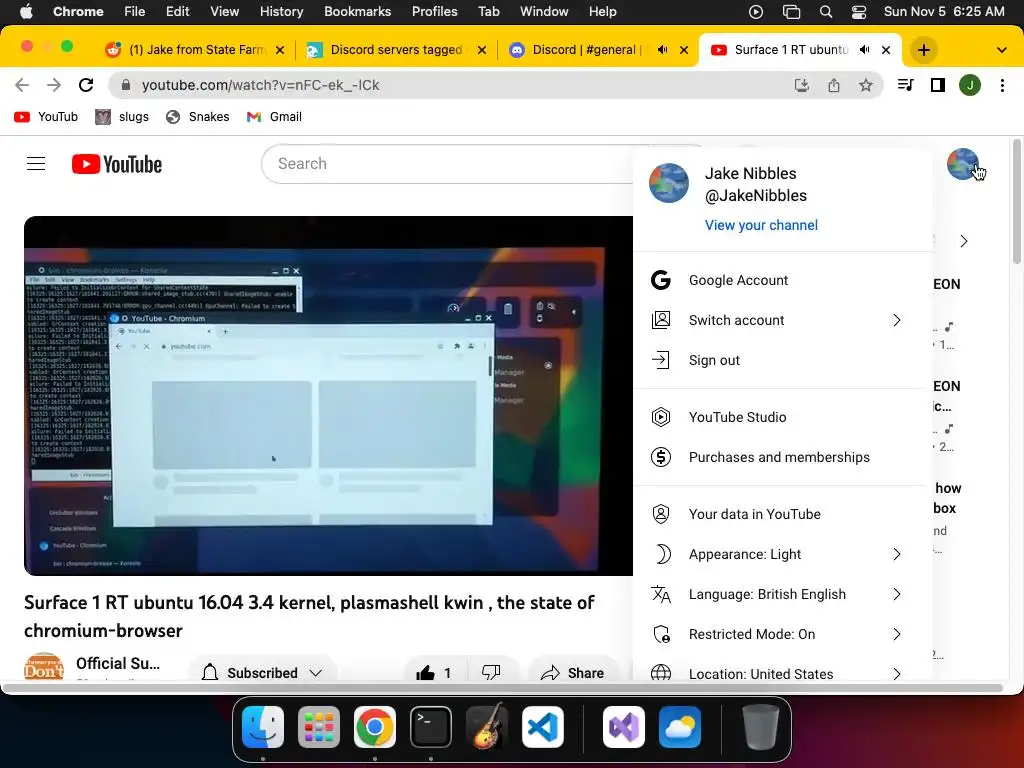Expand the Restricted Mode: On submenu

897,634
